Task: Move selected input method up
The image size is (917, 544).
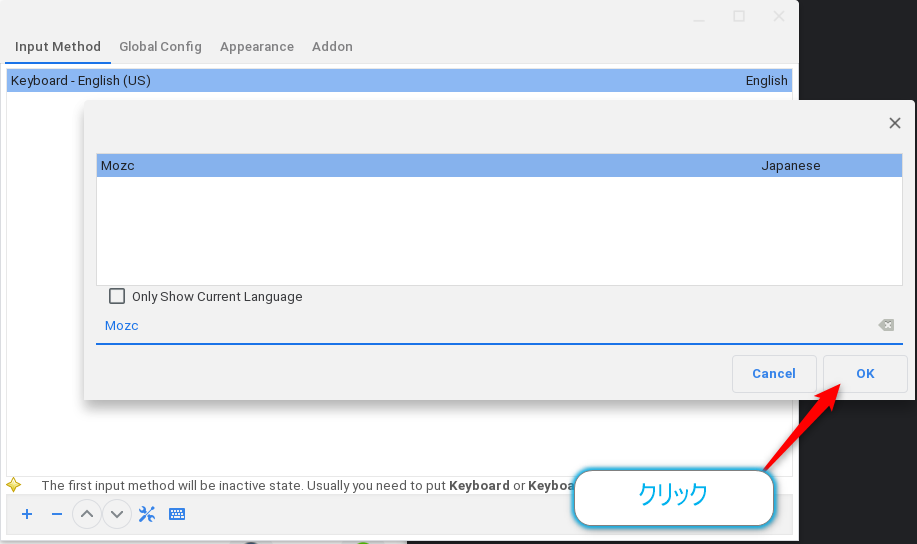Action: [87, 514]
